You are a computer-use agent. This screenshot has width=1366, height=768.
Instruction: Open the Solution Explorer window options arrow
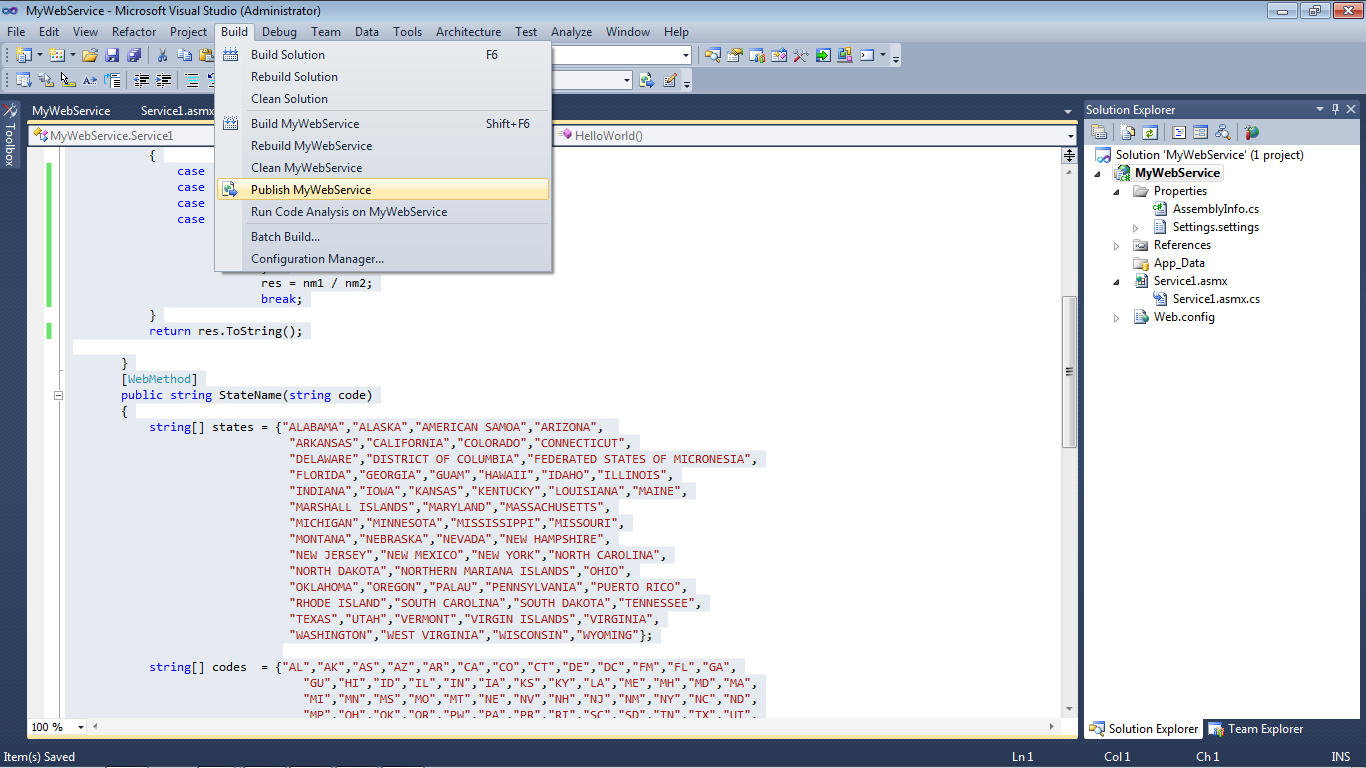click(1319, 109)
